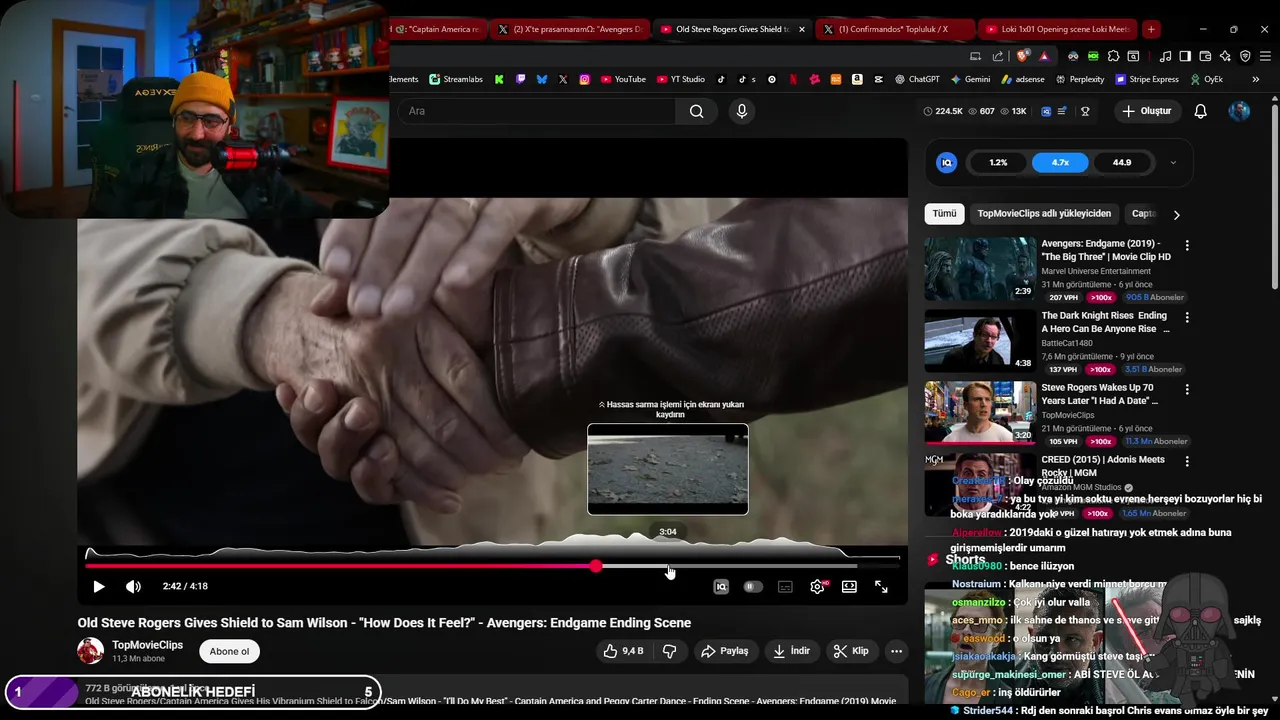Enter fullscreen mode

click(x=881, y=587)
